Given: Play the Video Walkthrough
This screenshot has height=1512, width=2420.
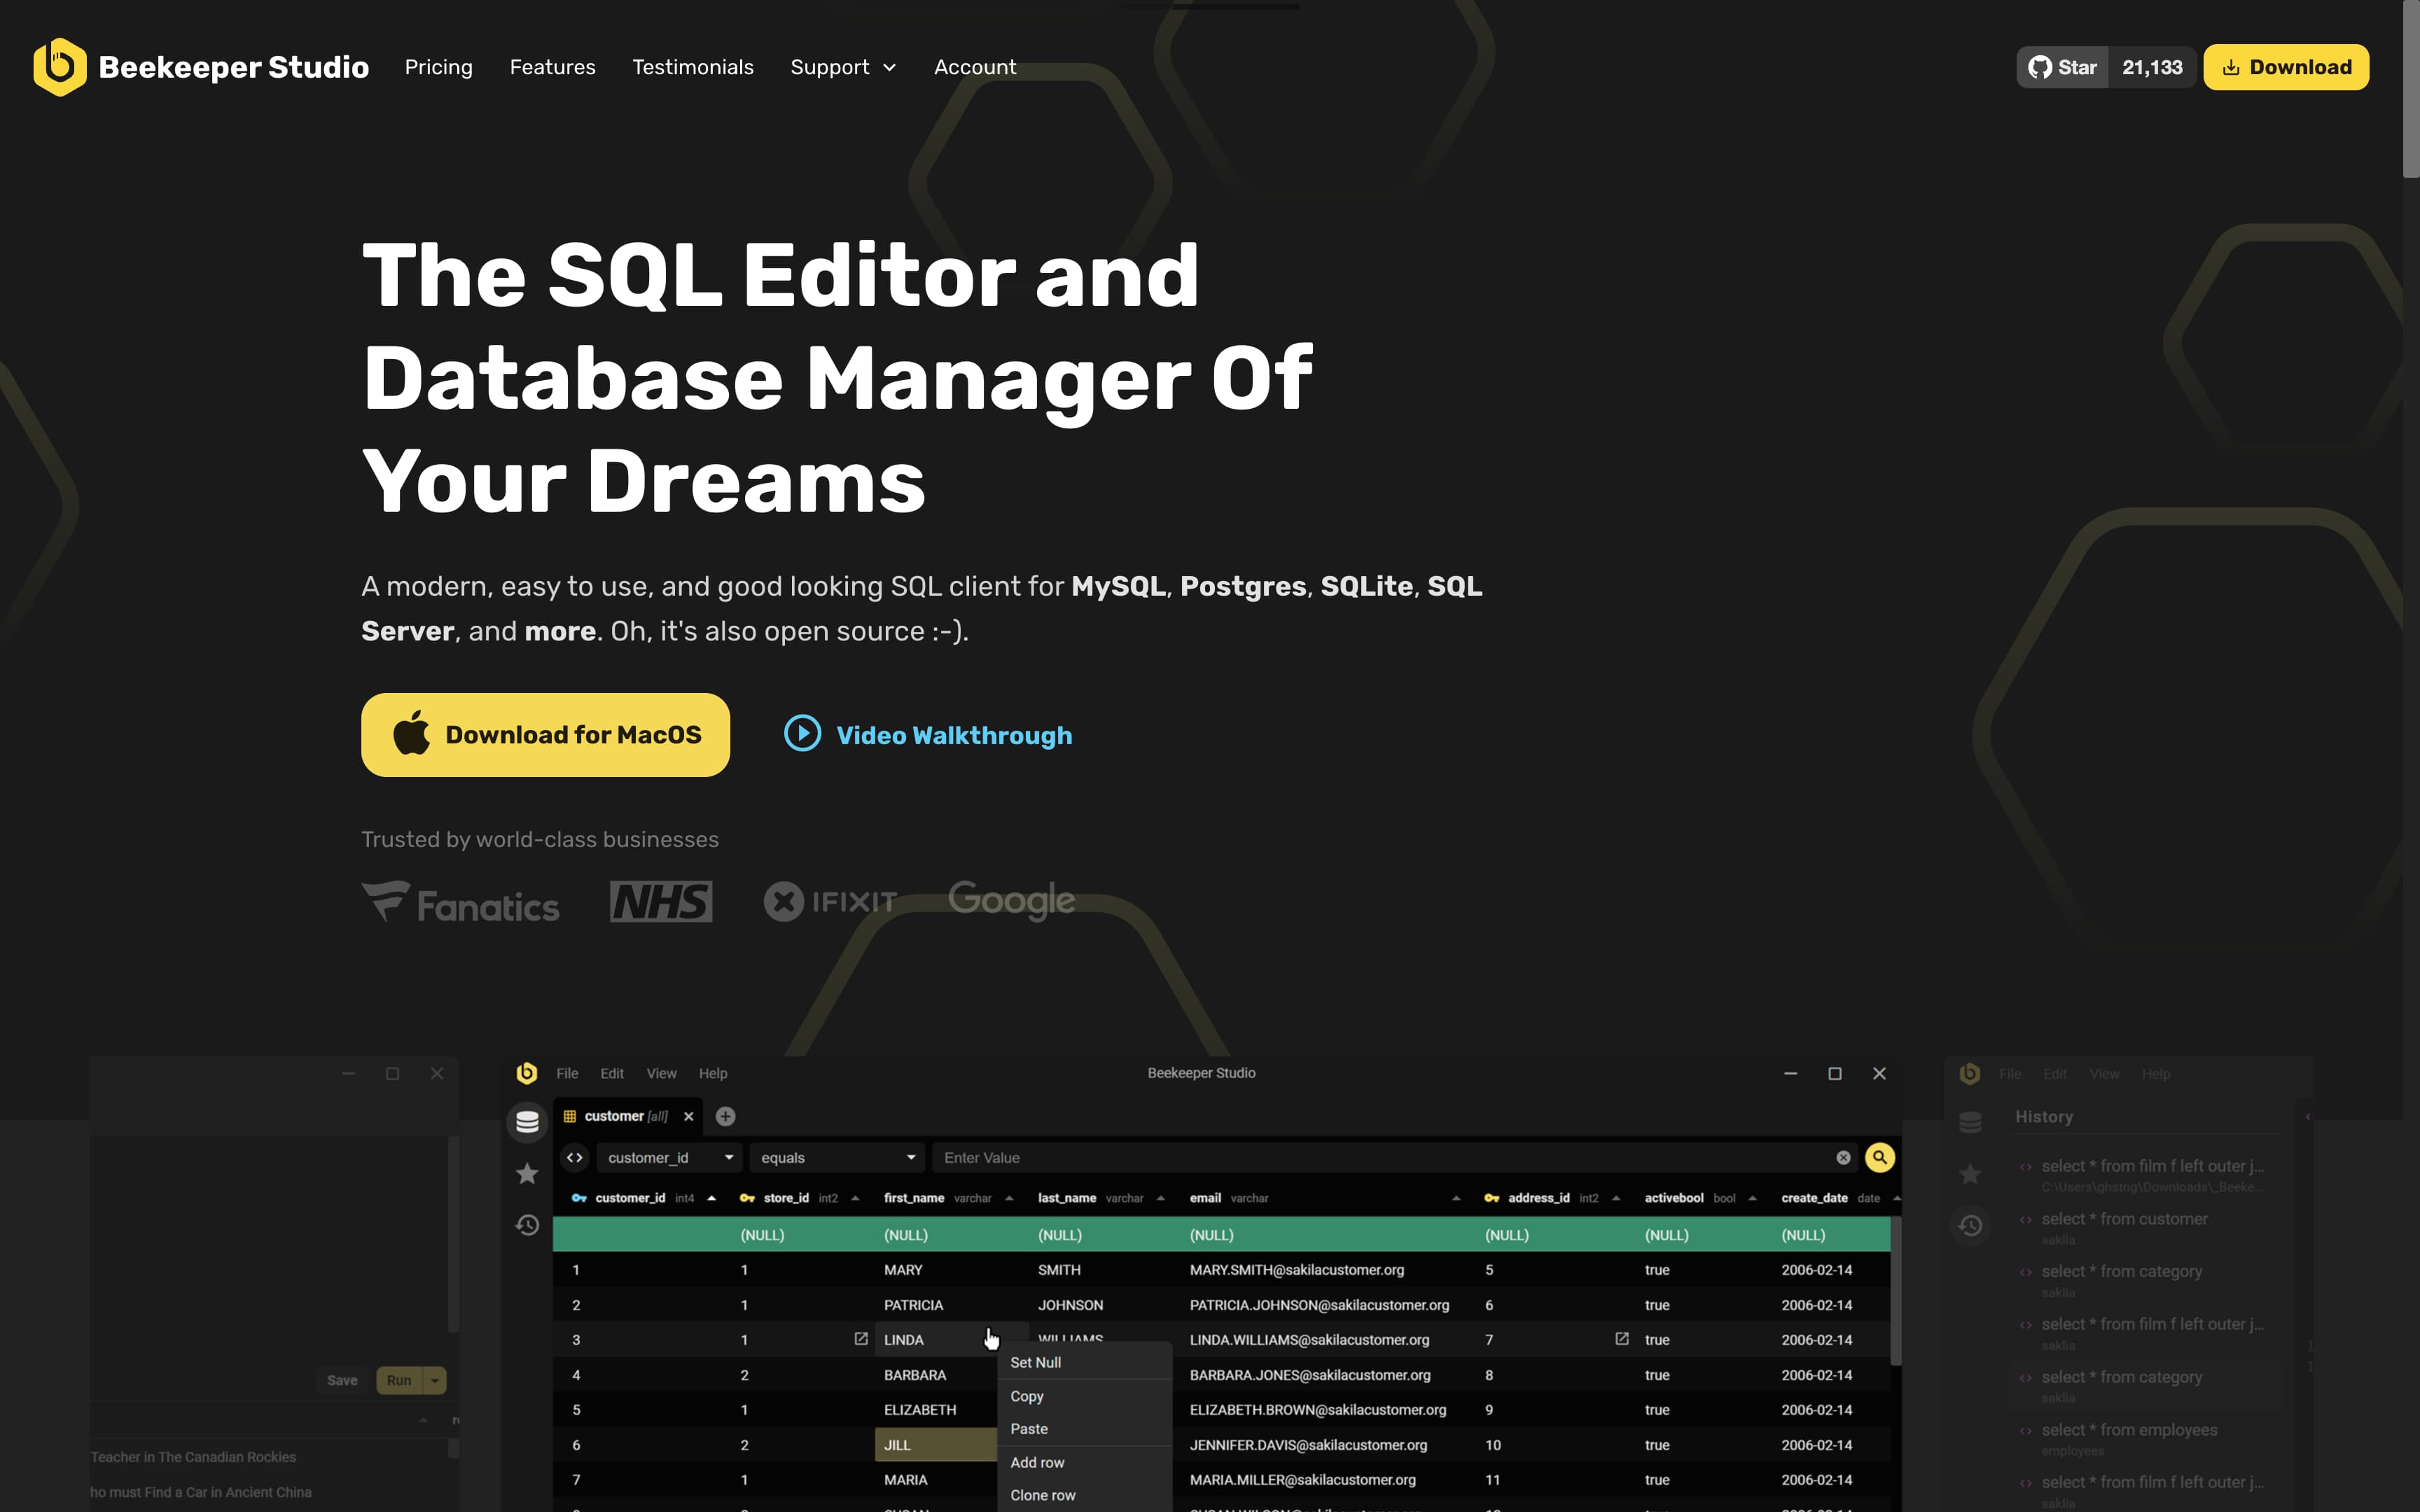Looking at the screenshot, I should [x=927, y=735].
